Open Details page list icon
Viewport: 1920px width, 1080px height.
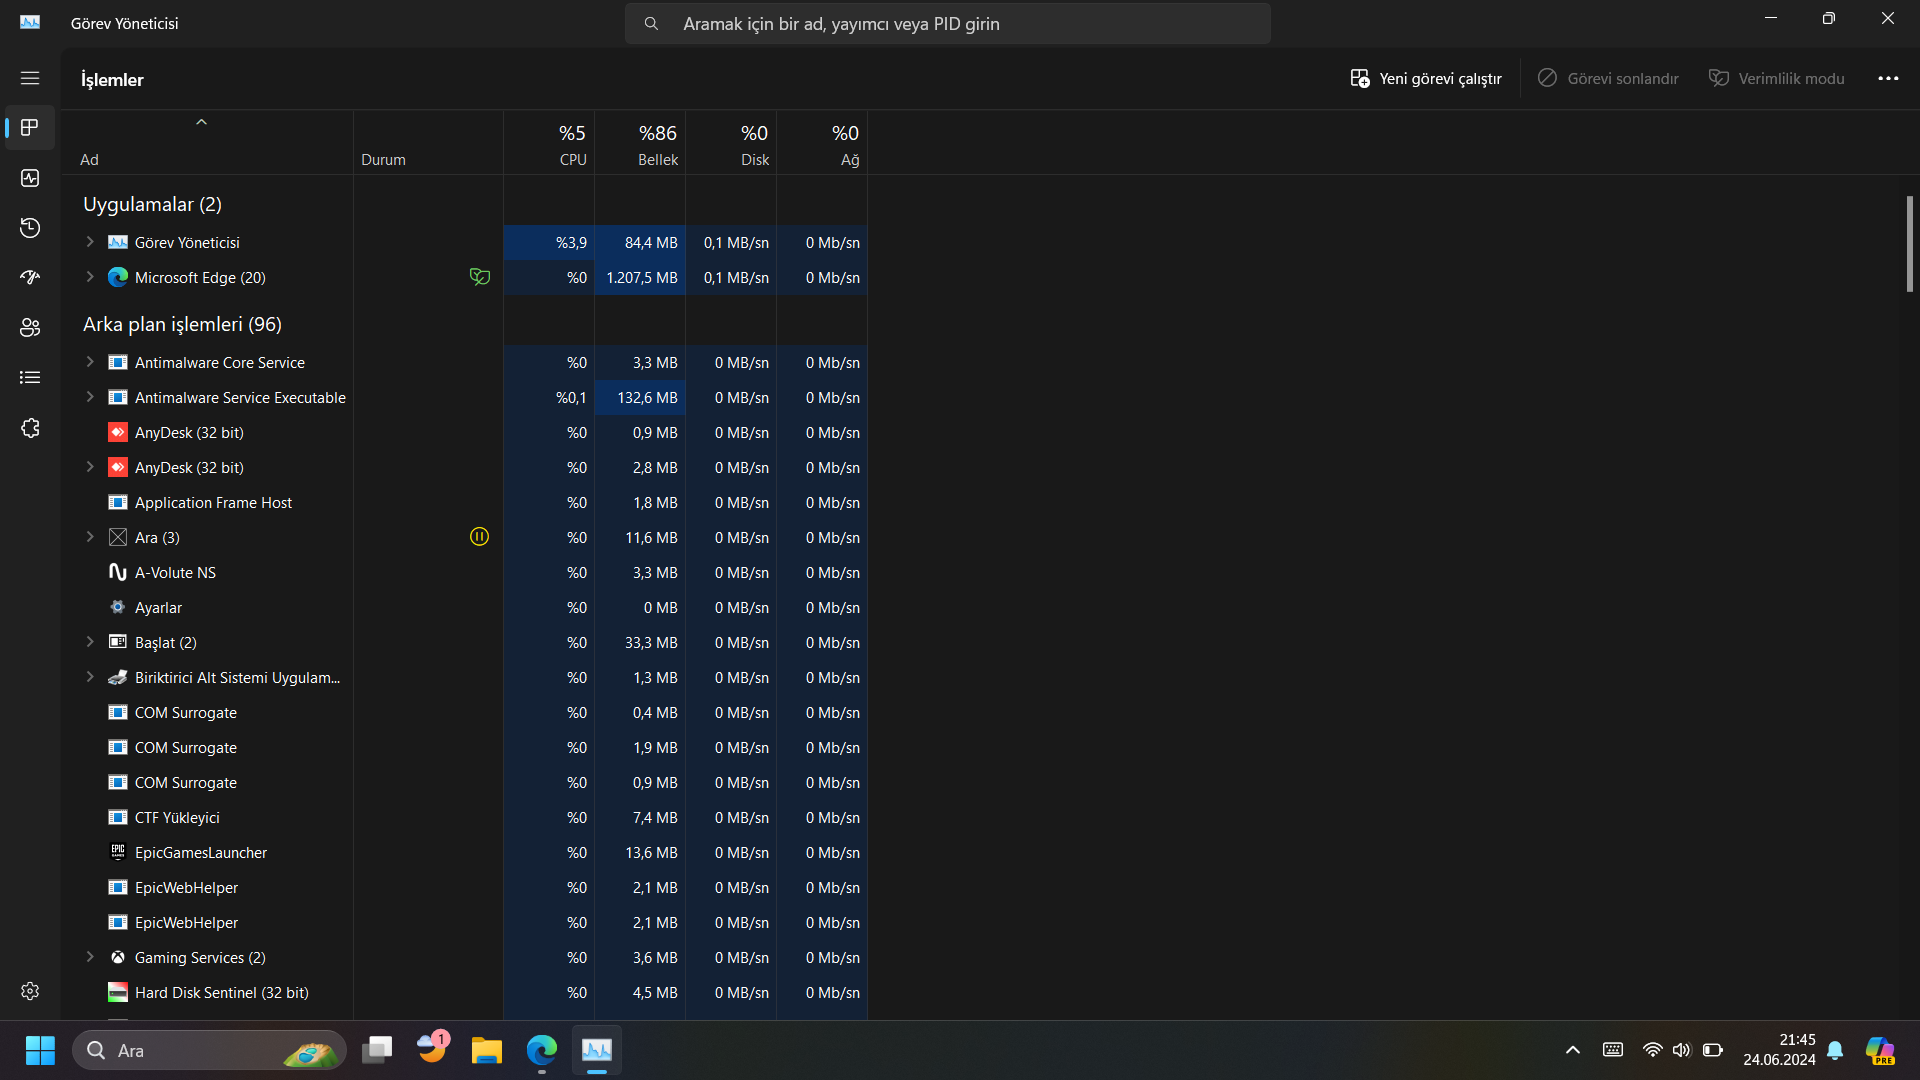pyautogui.click(x=30, y=378)
